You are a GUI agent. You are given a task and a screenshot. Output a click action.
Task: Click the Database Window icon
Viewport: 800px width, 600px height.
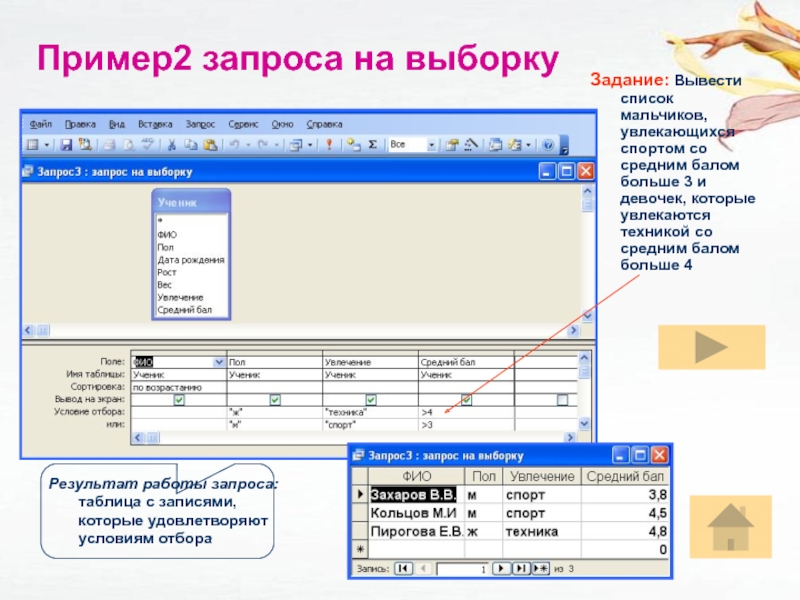pyautogui.click(x=495, y=145)
